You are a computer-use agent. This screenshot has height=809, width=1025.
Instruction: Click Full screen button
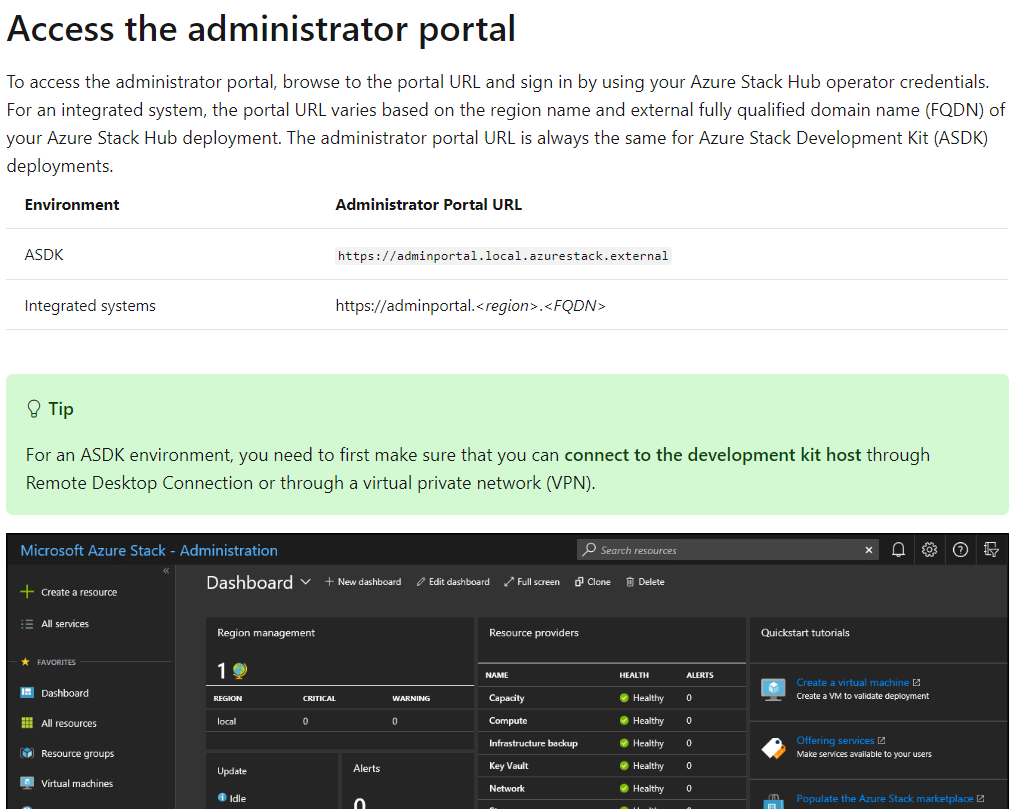[531, 582]
